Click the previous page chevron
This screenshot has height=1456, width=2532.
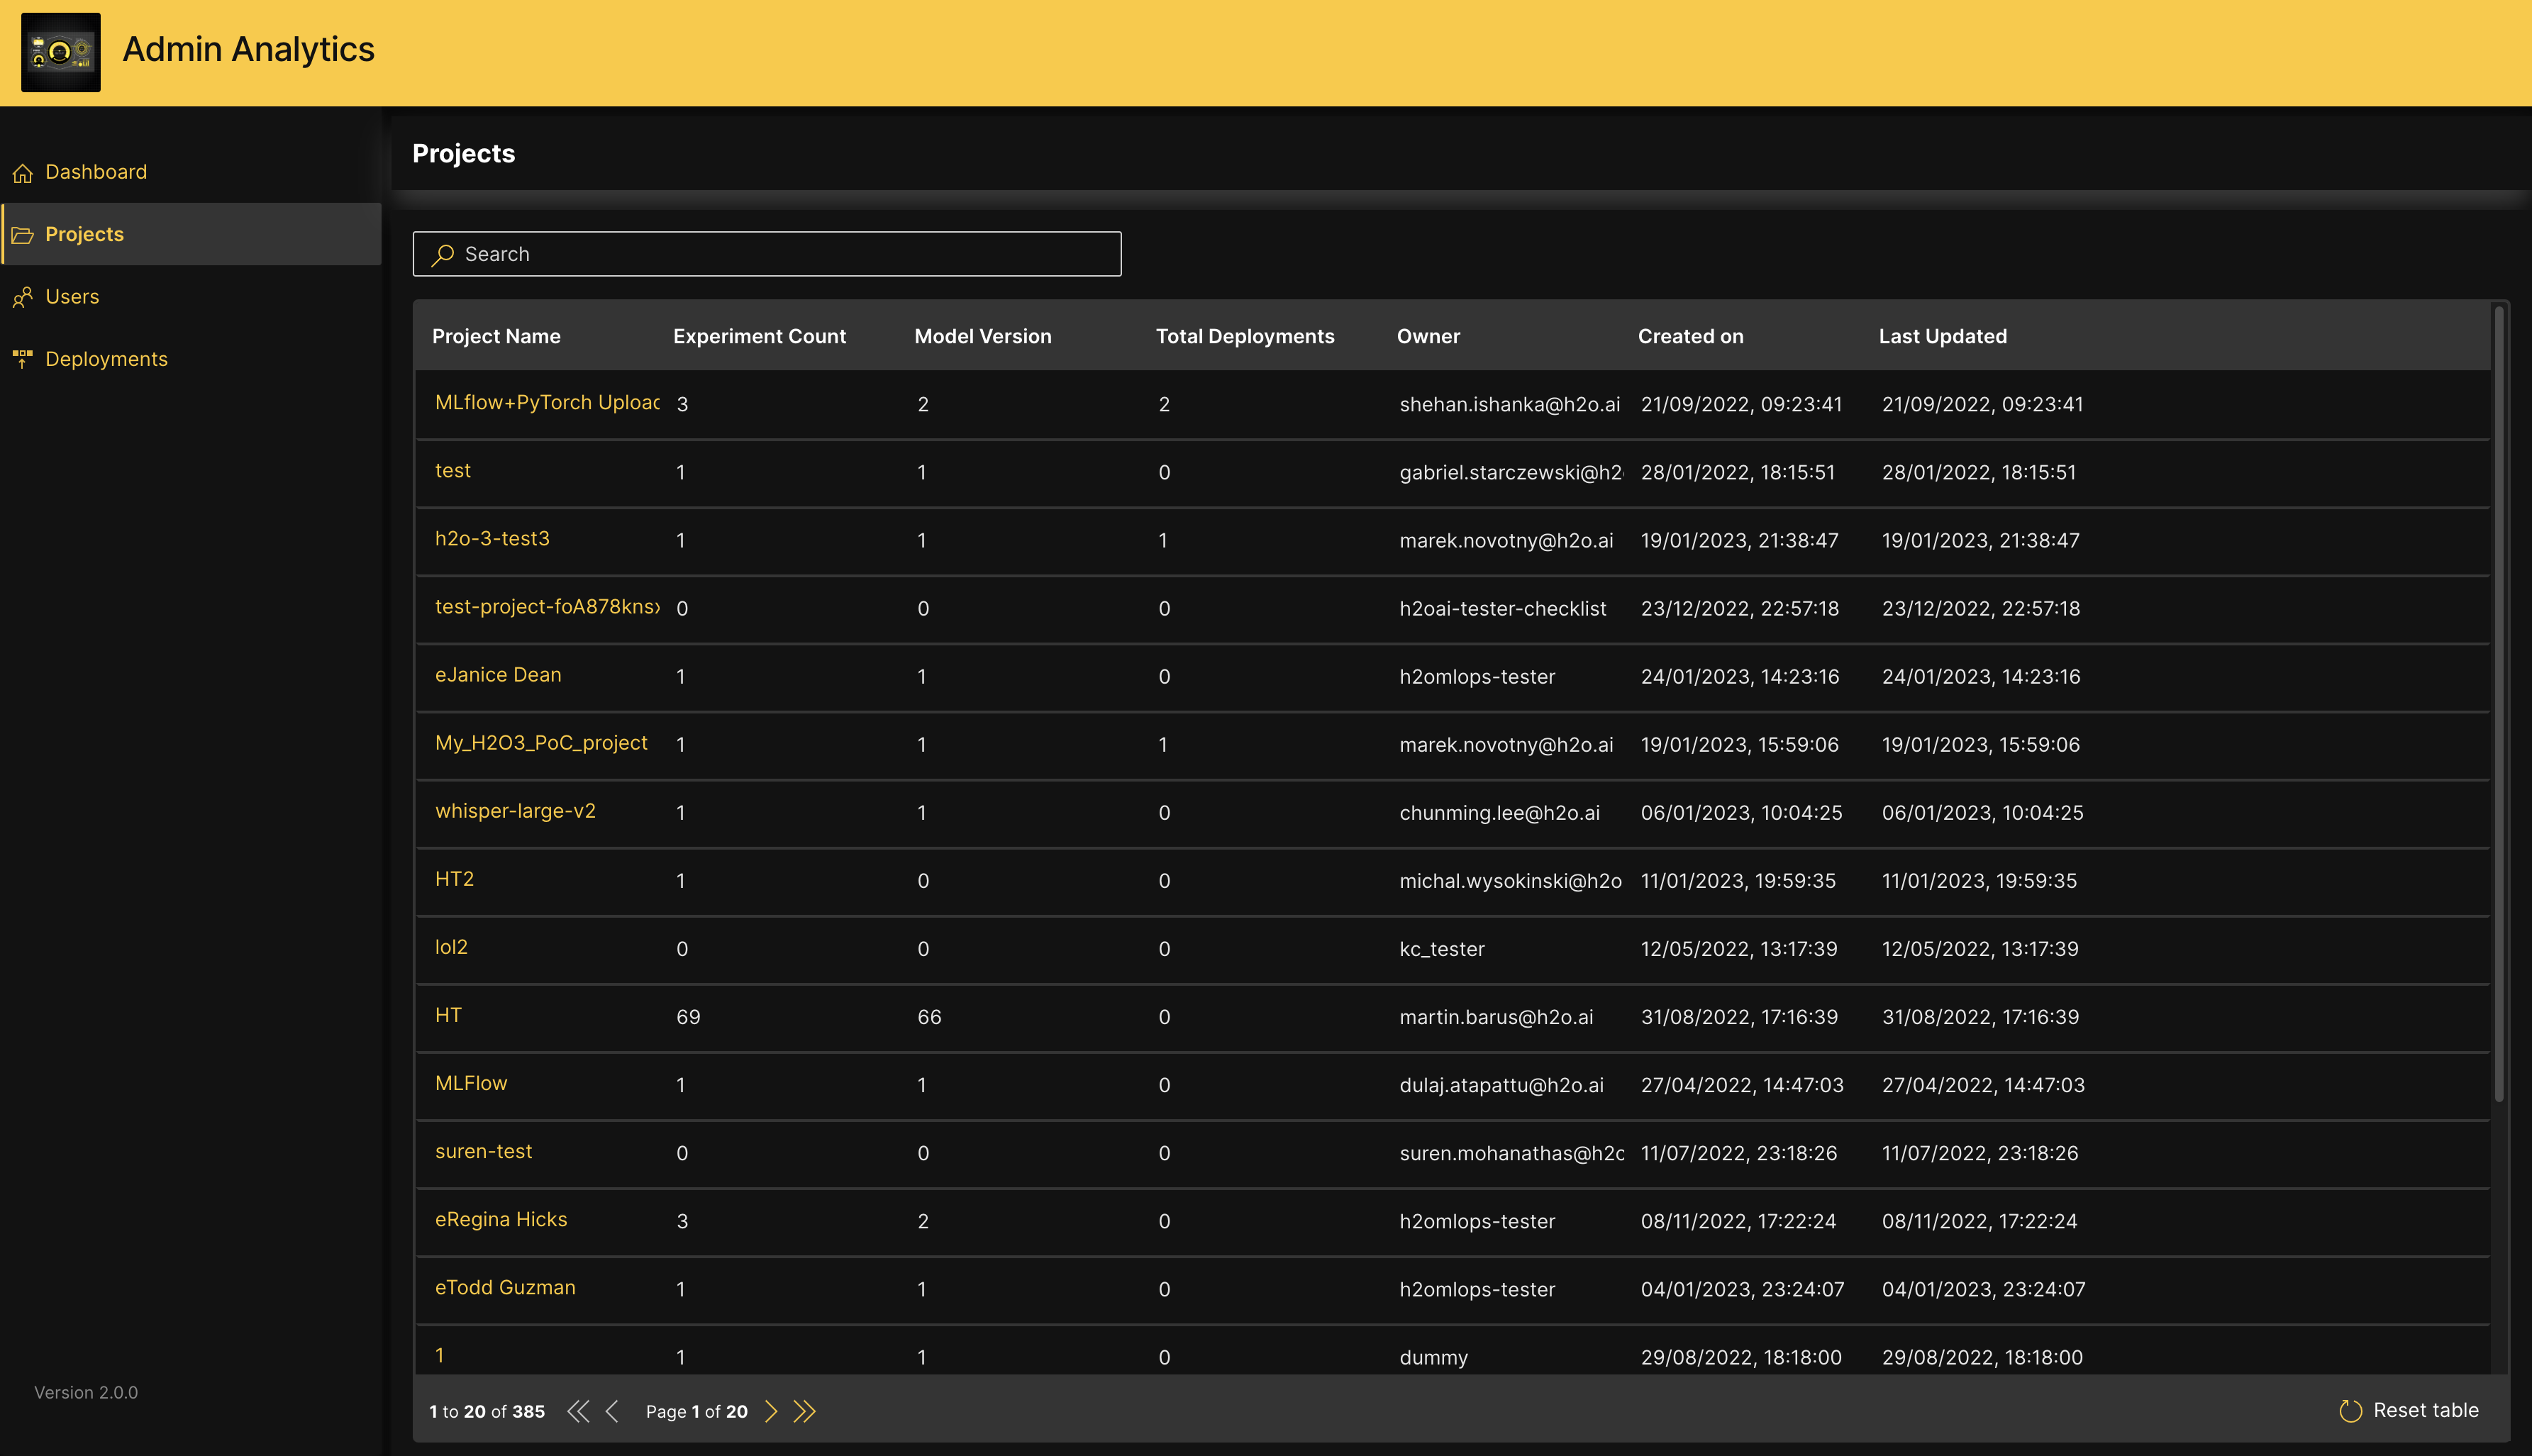pos(612,1411)
